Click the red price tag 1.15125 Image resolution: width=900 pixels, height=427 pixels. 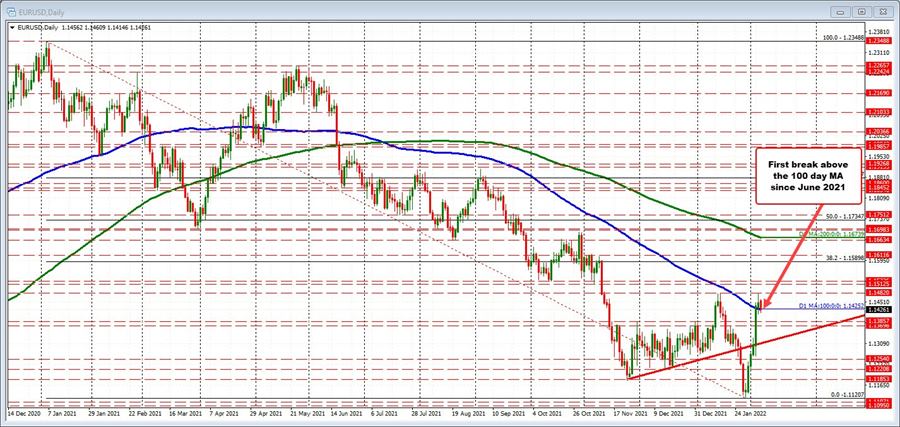[878, 283]
